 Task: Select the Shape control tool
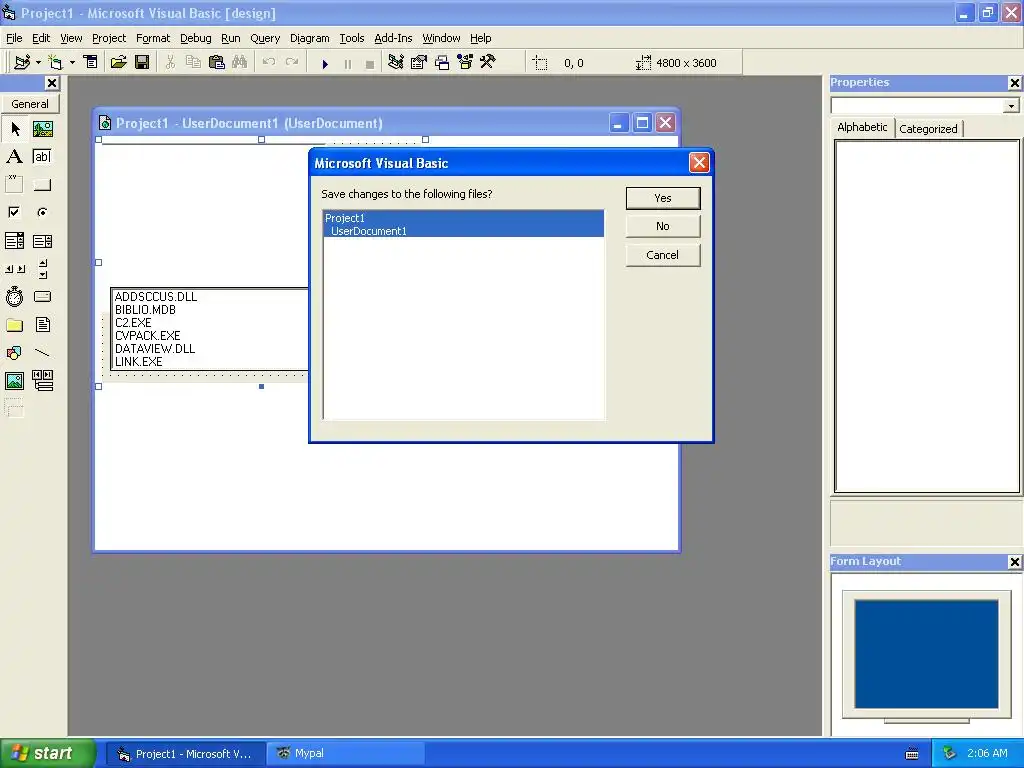pyautogui.click(x=14, y=353)
